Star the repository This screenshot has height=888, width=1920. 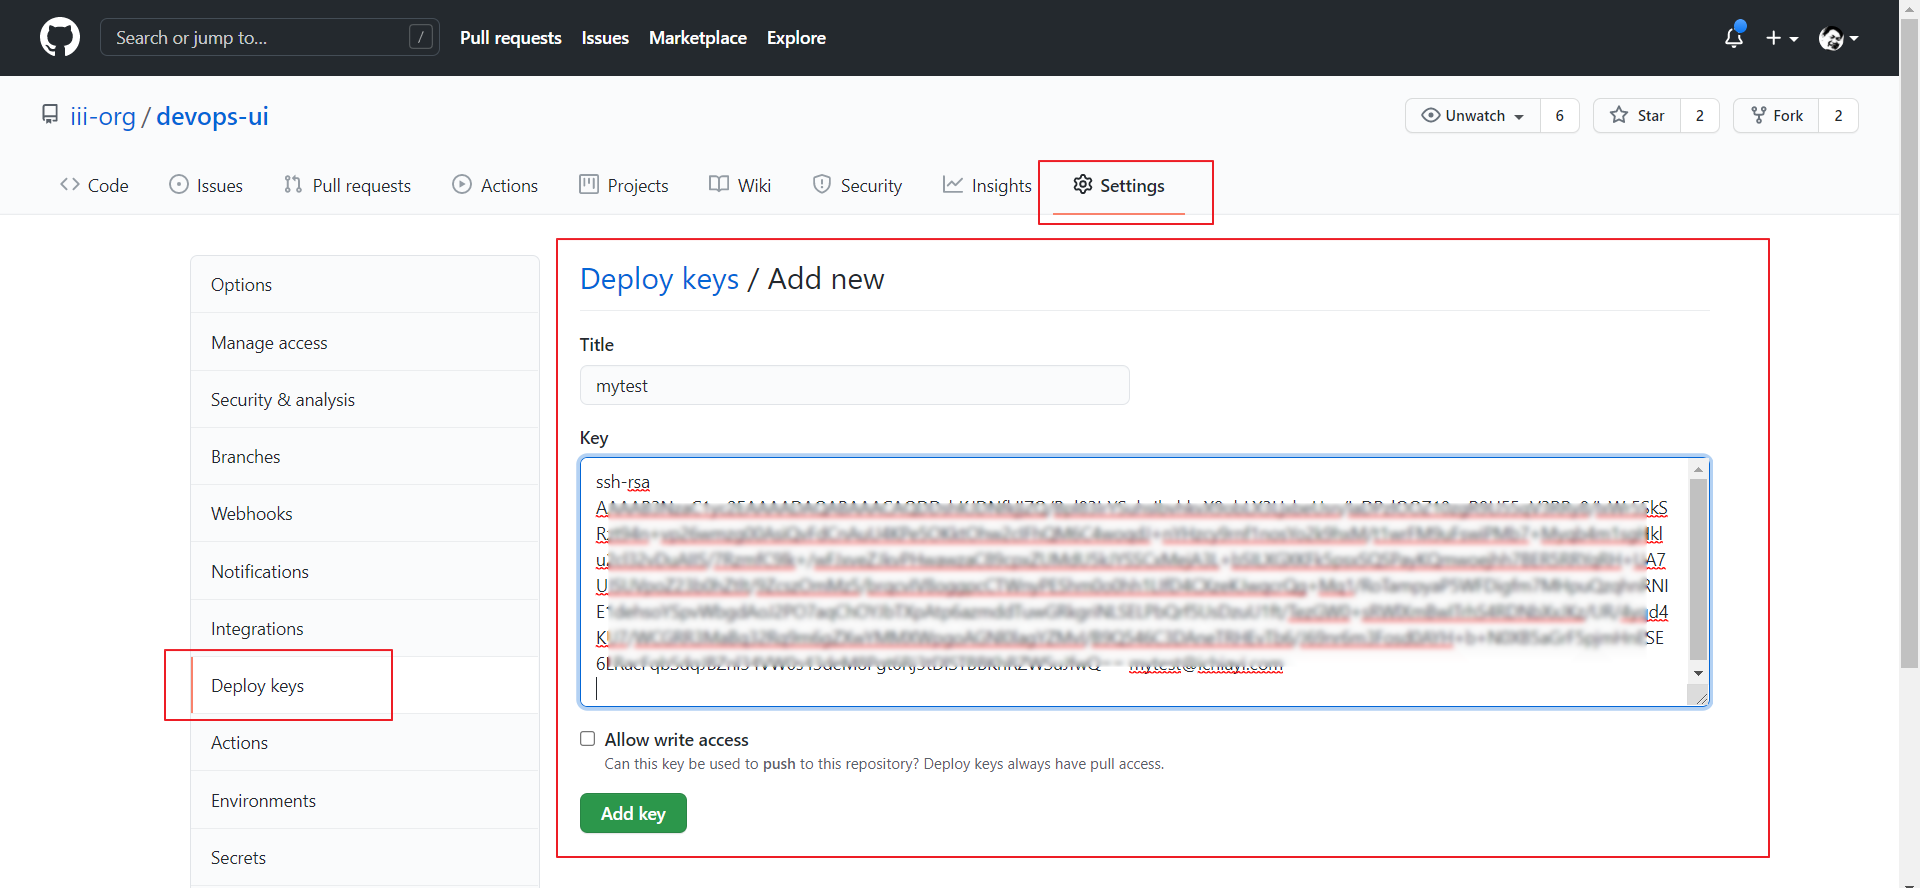(x=1637, y=115)
